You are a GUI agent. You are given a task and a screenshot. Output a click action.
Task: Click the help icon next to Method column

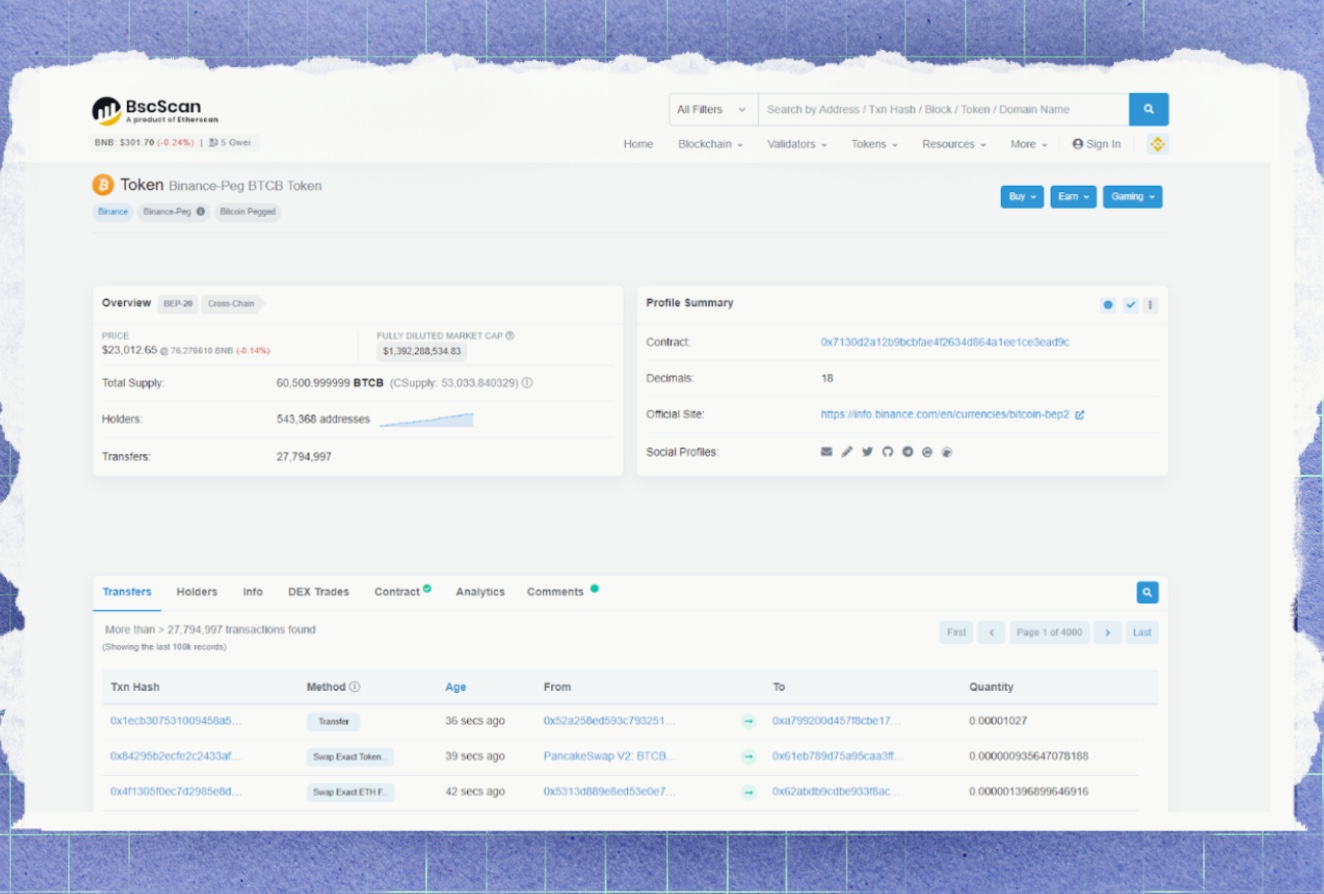(355, 687)
